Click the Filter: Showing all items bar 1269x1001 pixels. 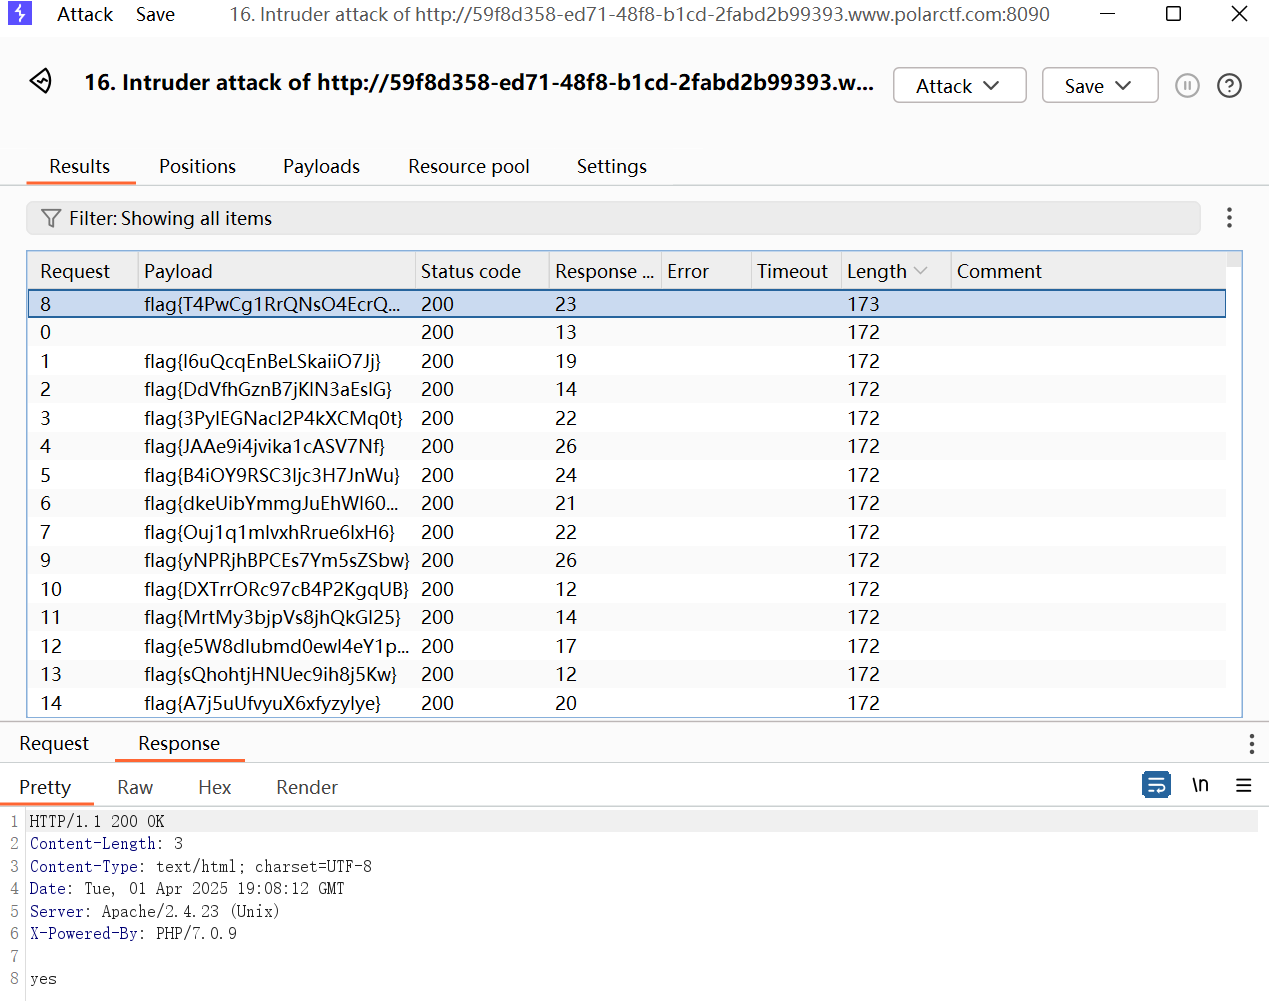click(613, 218)
